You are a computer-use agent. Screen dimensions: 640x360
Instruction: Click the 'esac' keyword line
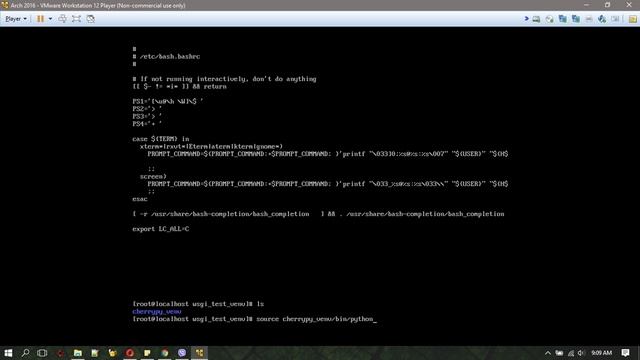tap(140, 199)
